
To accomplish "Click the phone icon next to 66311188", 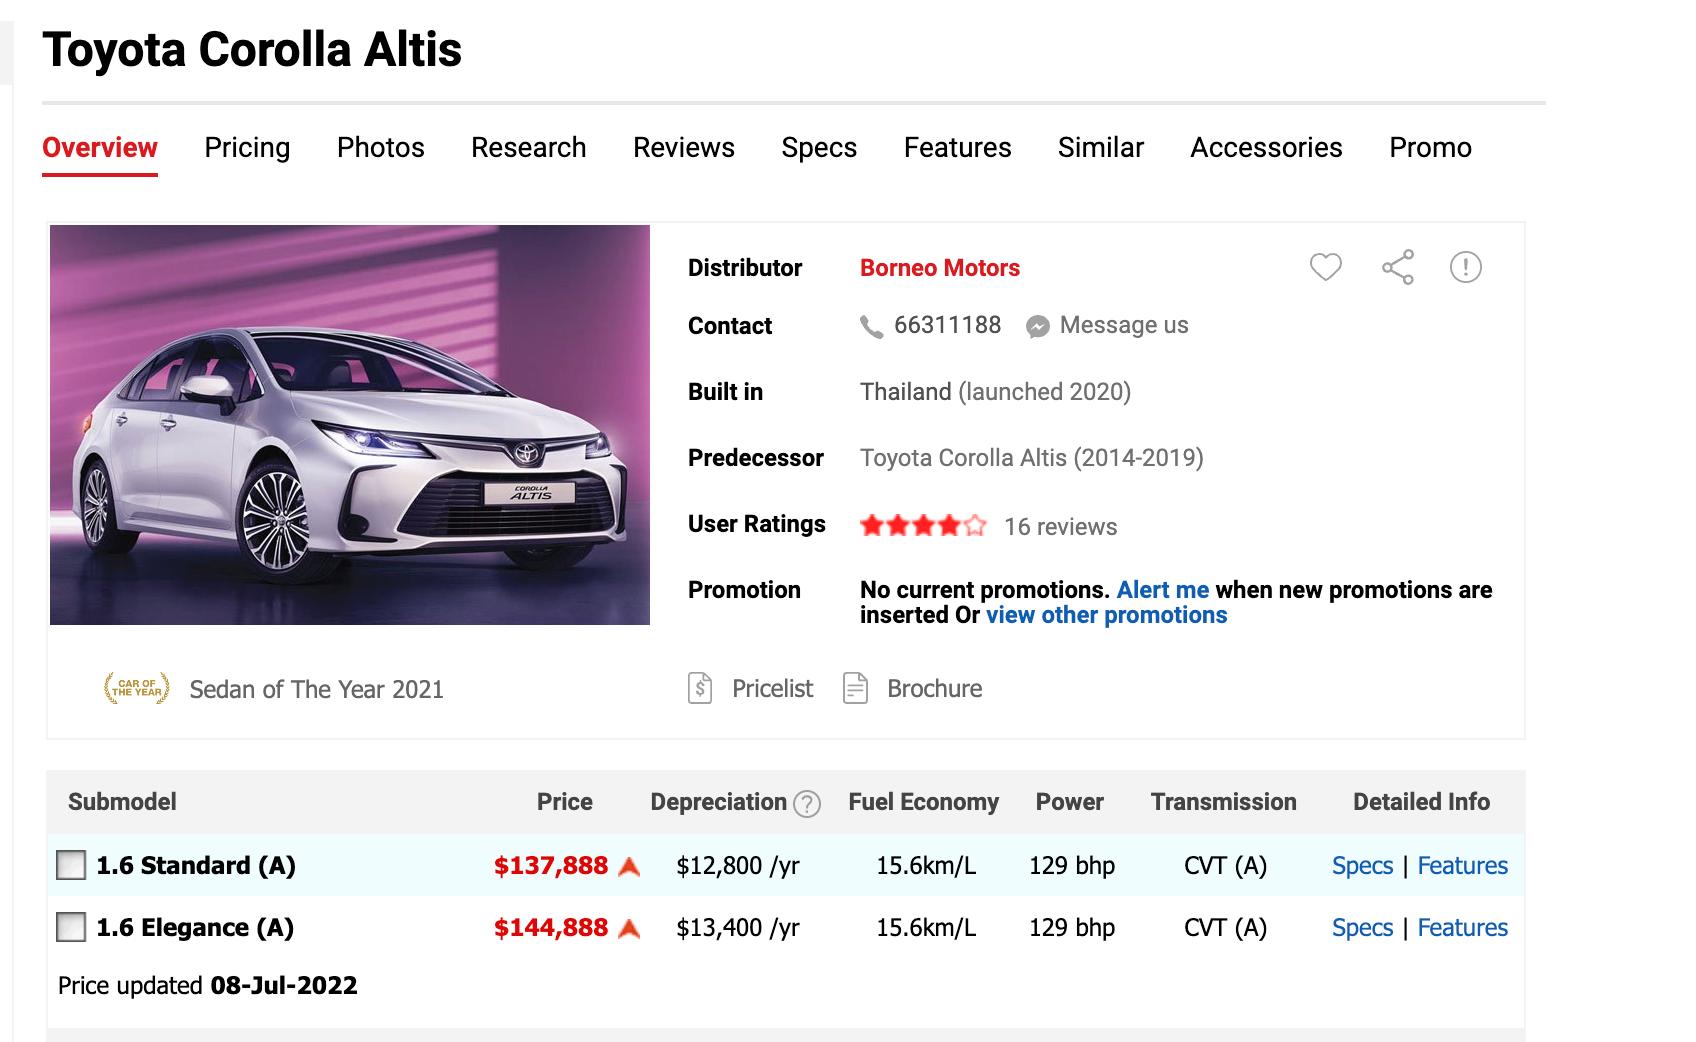I will click(x=871, y=327).
